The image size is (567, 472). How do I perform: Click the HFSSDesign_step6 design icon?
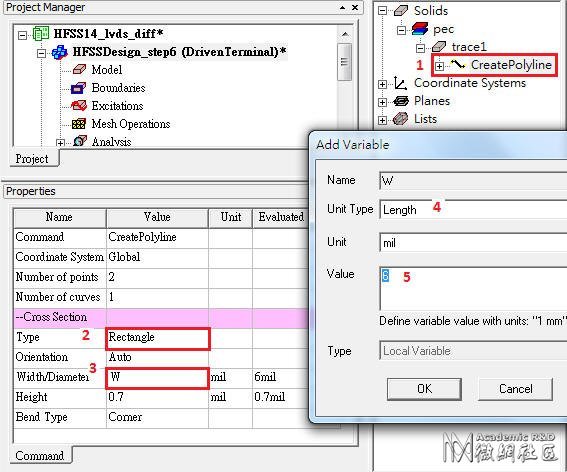(x=60, y=52)
